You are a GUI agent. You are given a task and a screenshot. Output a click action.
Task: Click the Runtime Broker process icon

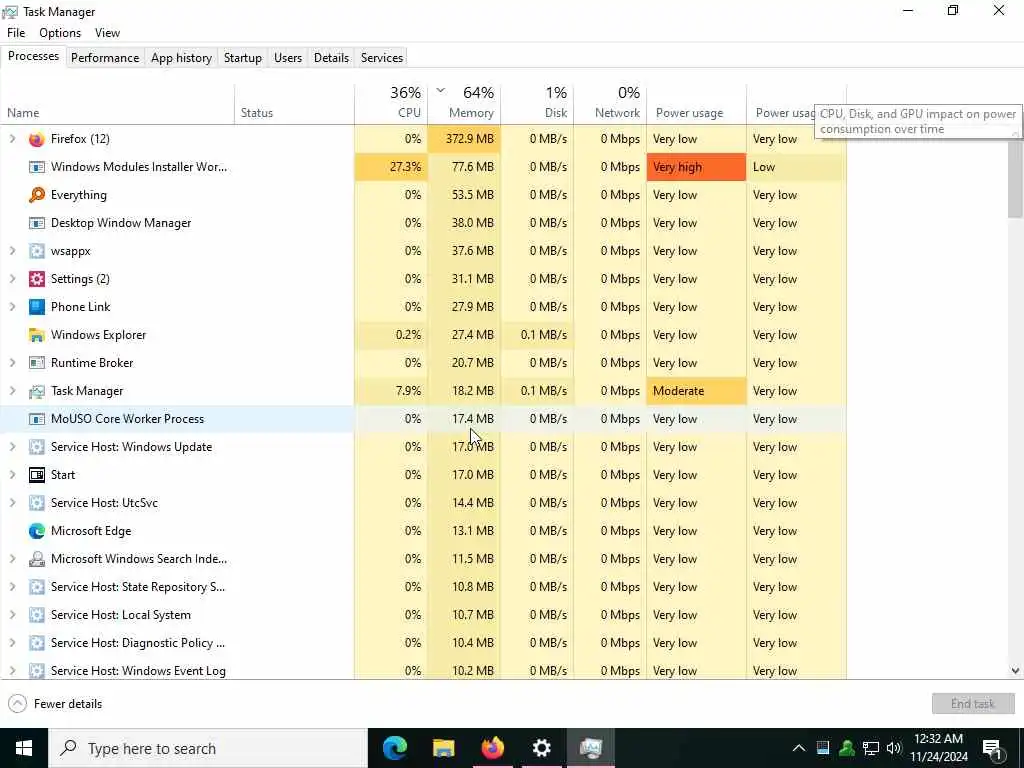point(37,363)
